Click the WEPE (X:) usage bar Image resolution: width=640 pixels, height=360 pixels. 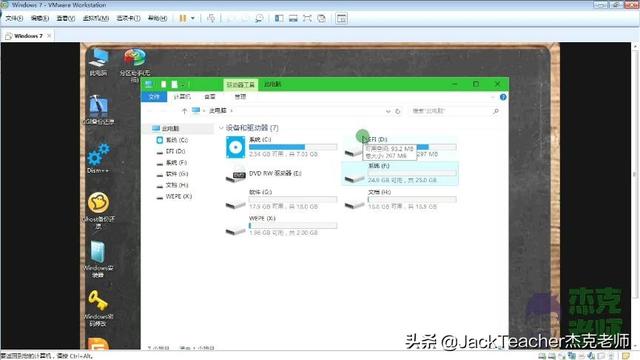click(293, 226)
